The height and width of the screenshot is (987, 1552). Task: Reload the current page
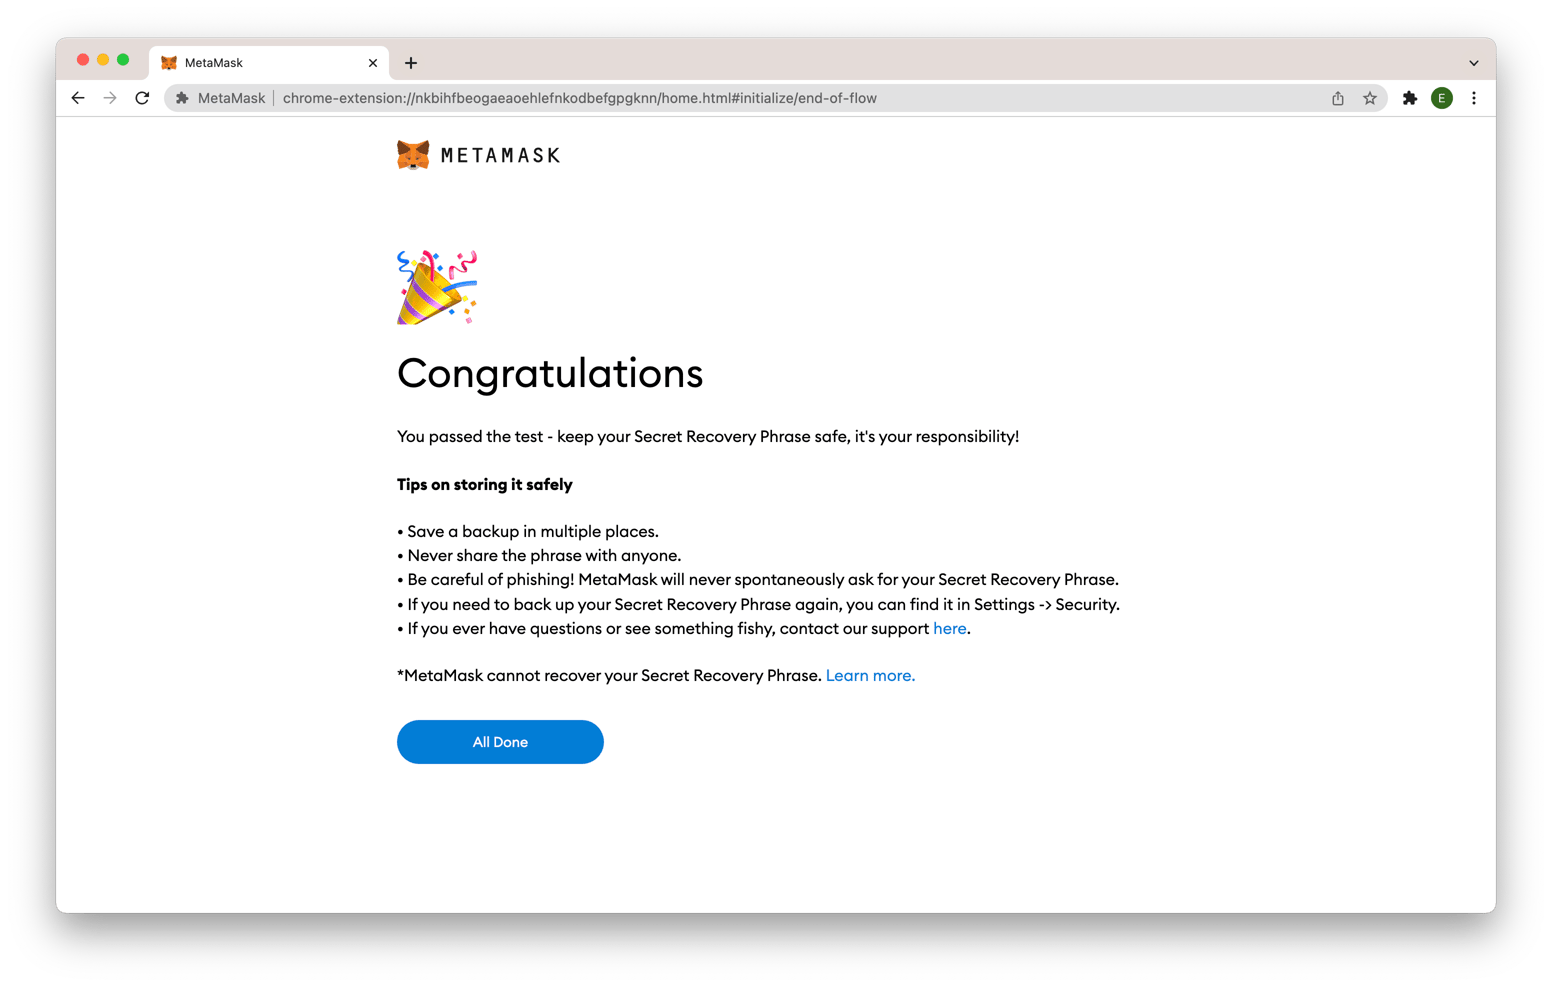pos(142,98)
